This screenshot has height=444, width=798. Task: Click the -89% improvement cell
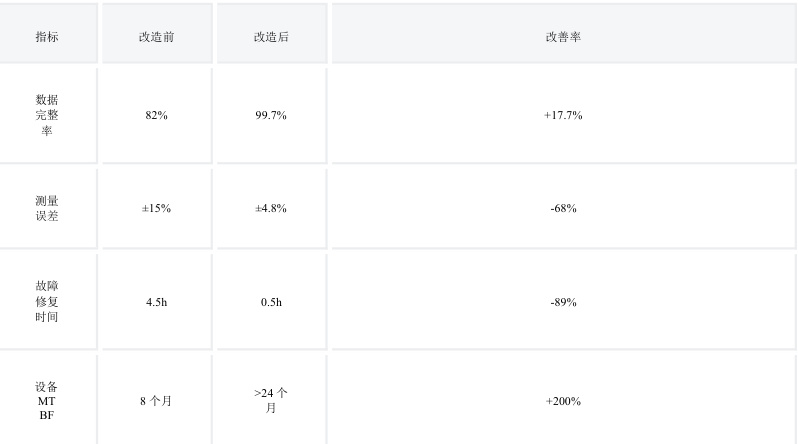(563, 301)
